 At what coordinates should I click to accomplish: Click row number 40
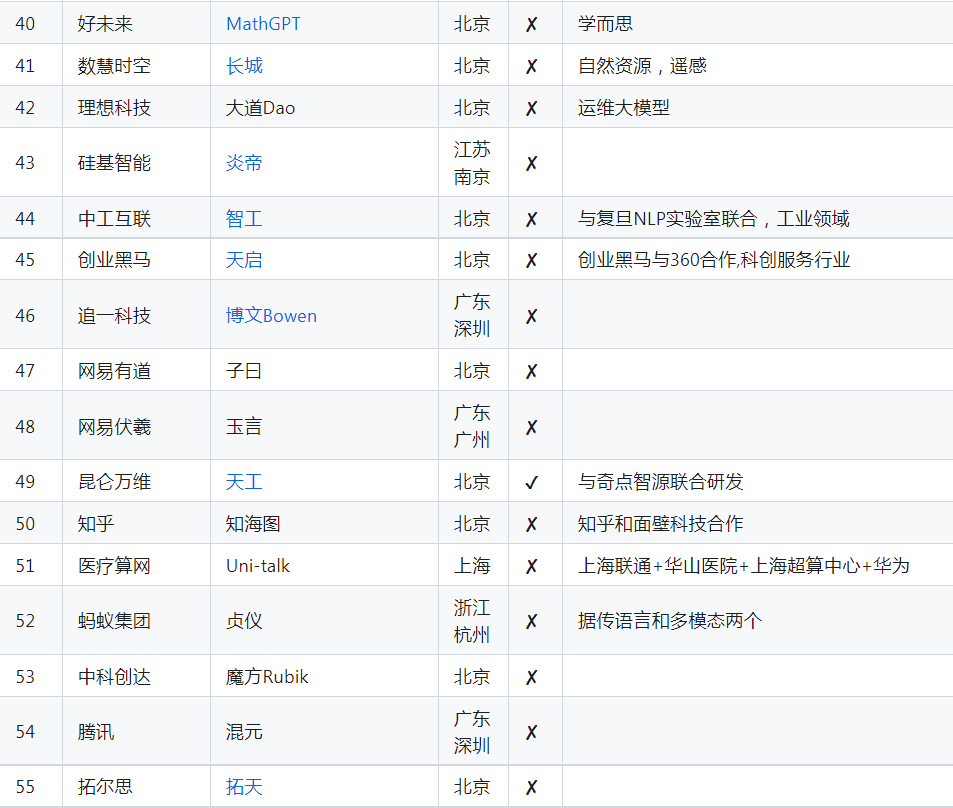[25, 24]
